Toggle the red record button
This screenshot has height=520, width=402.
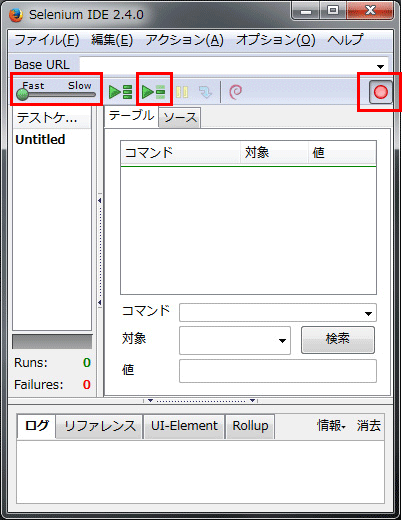tap(380, 92)
